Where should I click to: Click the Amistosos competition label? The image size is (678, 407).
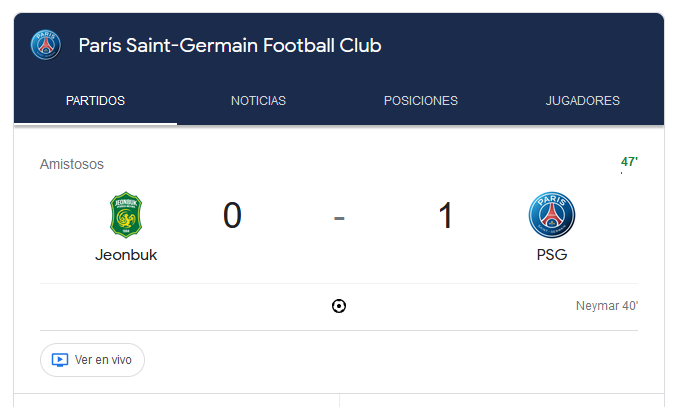point(72,164)
